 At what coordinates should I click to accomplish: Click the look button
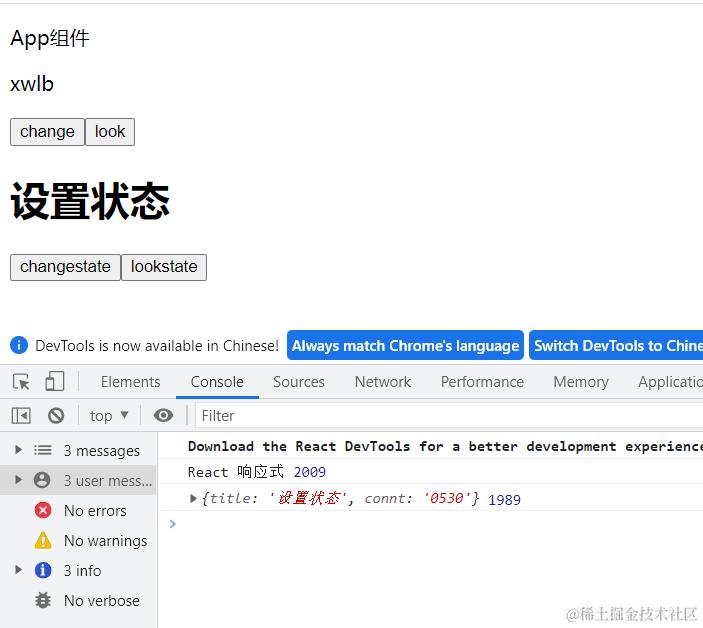[110, 132]
